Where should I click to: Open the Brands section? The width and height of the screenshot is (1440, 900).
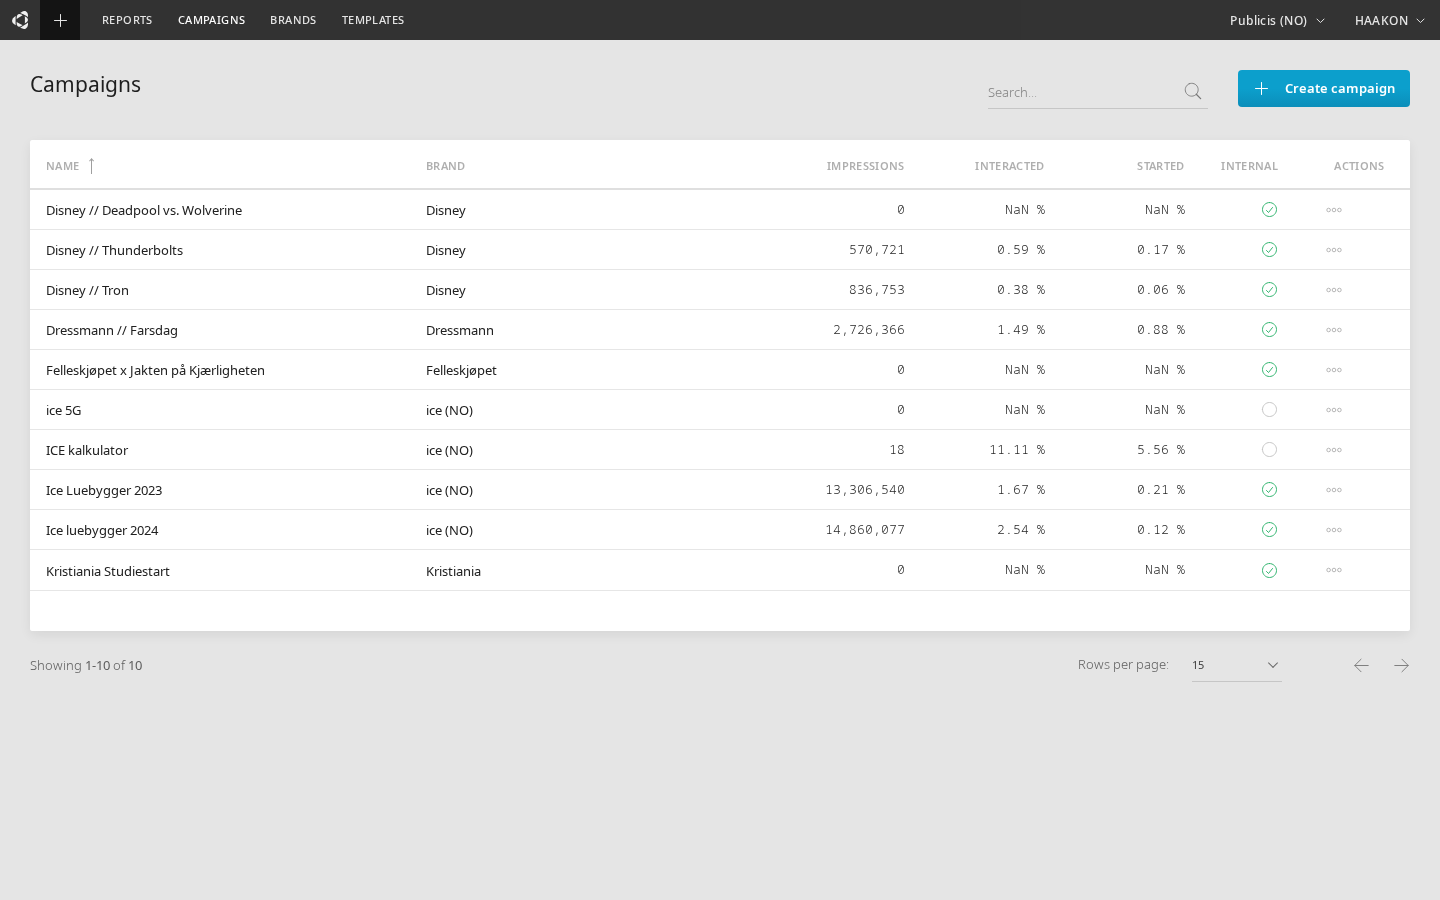[x=293, y=20]
